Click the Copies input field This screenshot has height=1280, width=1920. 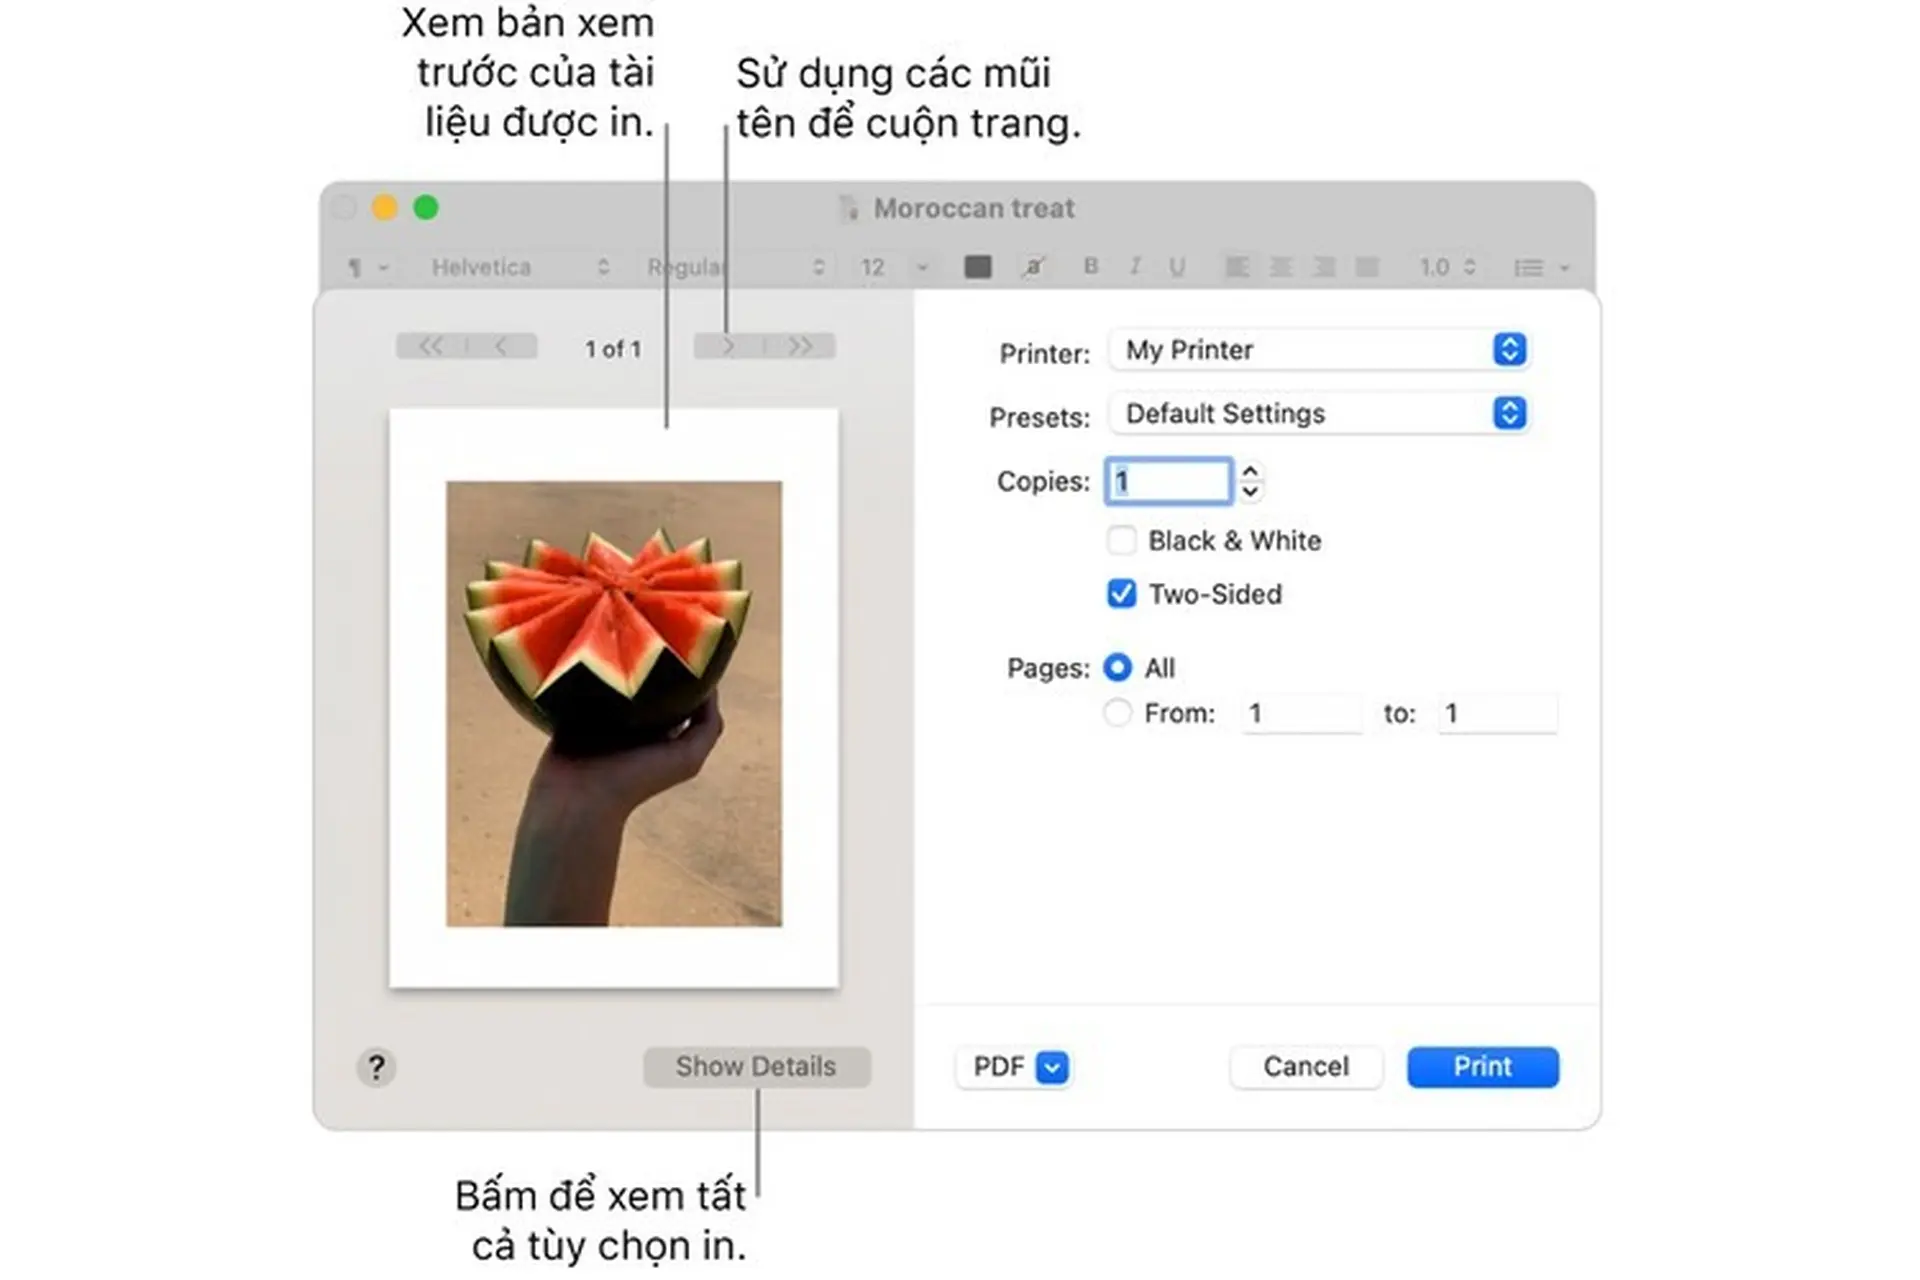pyautogui.click(x=1168, y=481)
